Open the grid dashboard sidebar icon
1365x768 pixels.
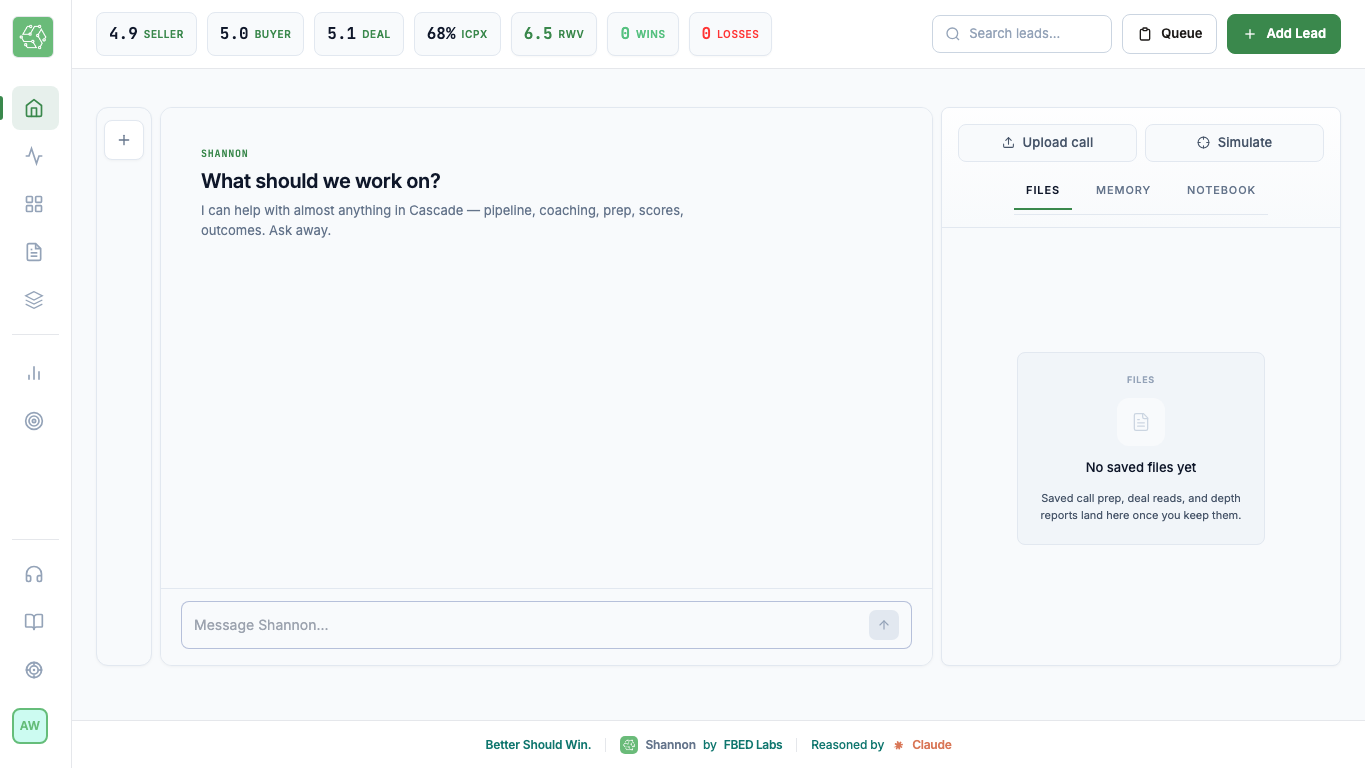click(34, 204)
